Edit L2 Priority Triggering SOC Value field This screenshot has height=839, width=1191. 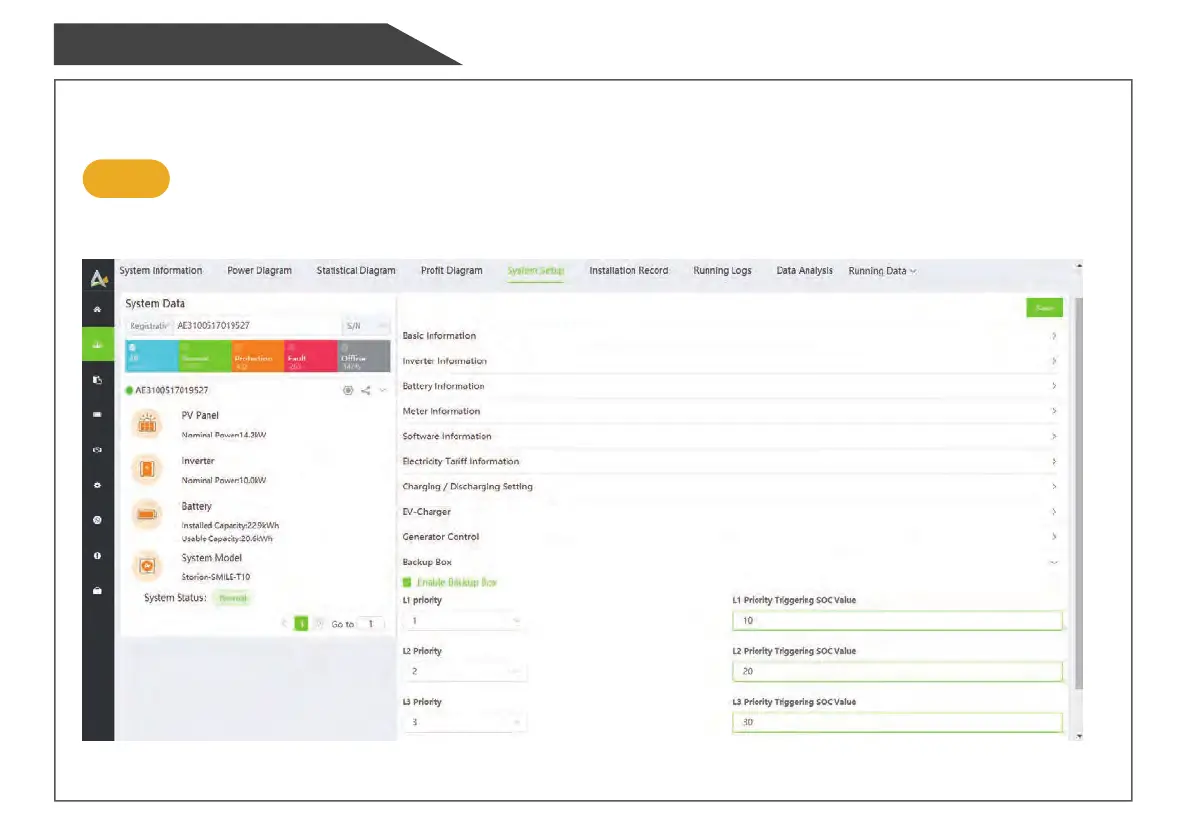(897, 671)
